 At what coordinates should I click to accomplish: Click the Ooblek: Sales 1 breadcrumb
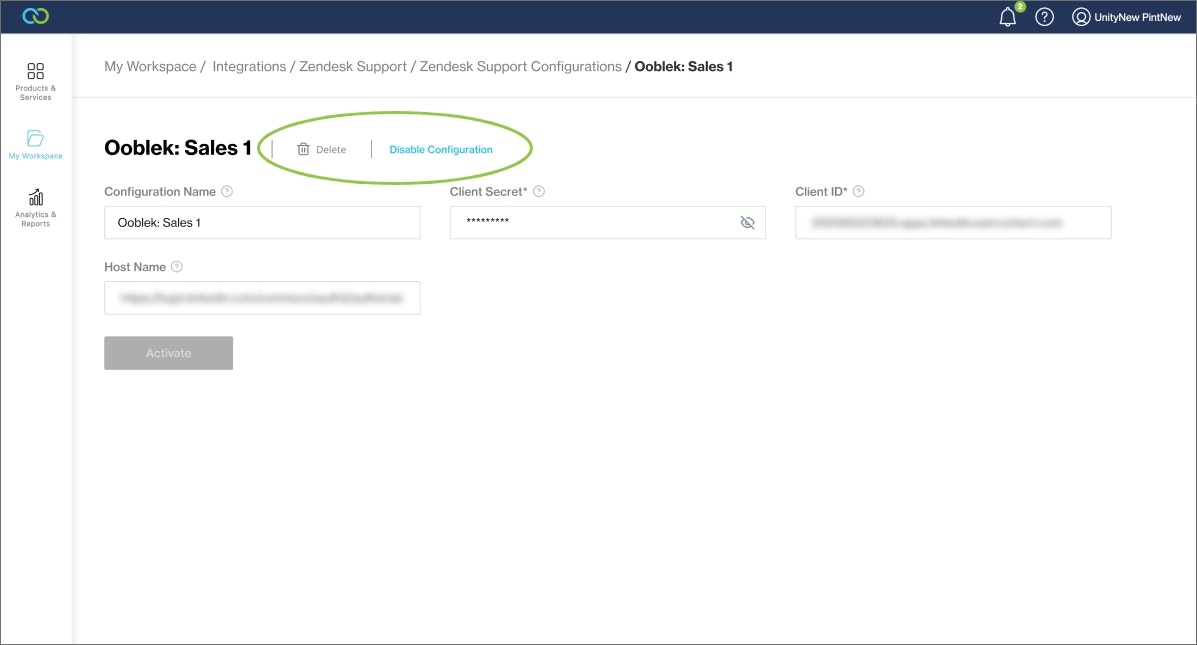pyautogui.click(x=683, y=66)
